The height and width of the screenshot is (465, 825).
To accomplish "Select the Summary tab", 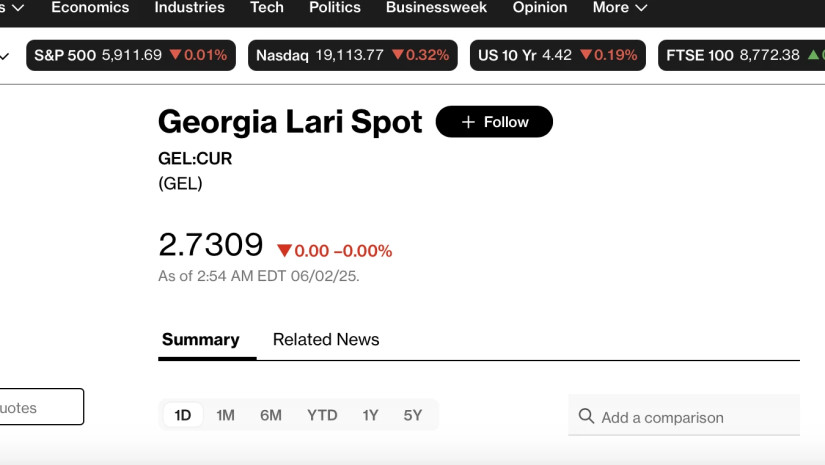I will point(201,340).
